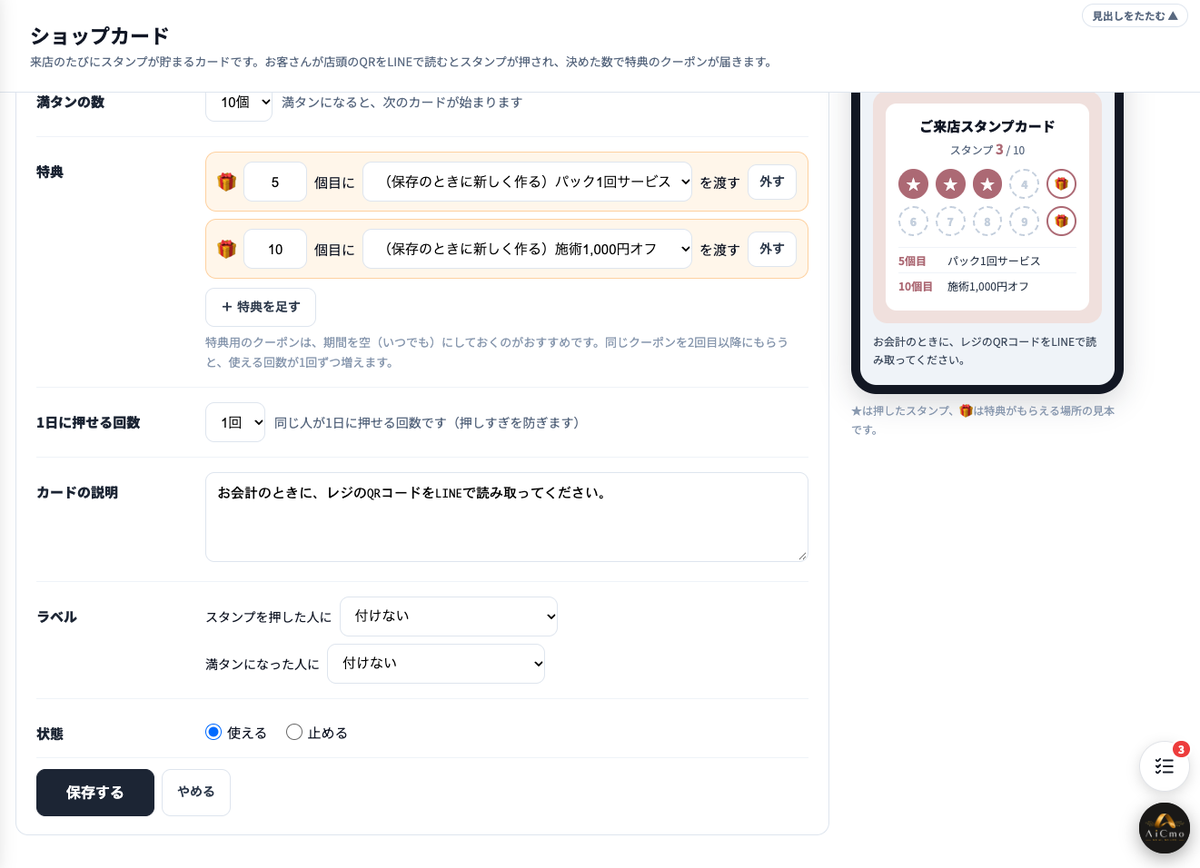The height and width of the screenshot is (868, 1200).
Task: Click 施術1,000円オフ in preview reward list
Action: click(988, 287)
